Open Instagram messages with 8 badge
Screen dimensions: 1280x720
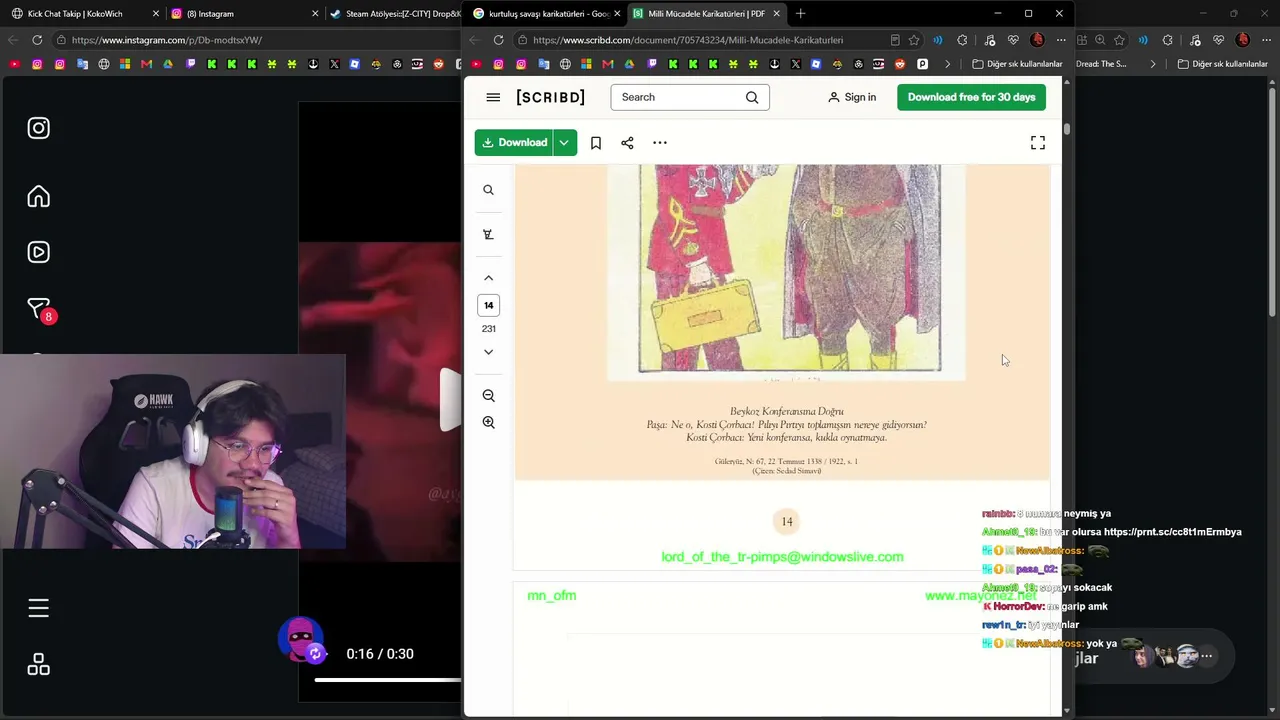point(38,309)
